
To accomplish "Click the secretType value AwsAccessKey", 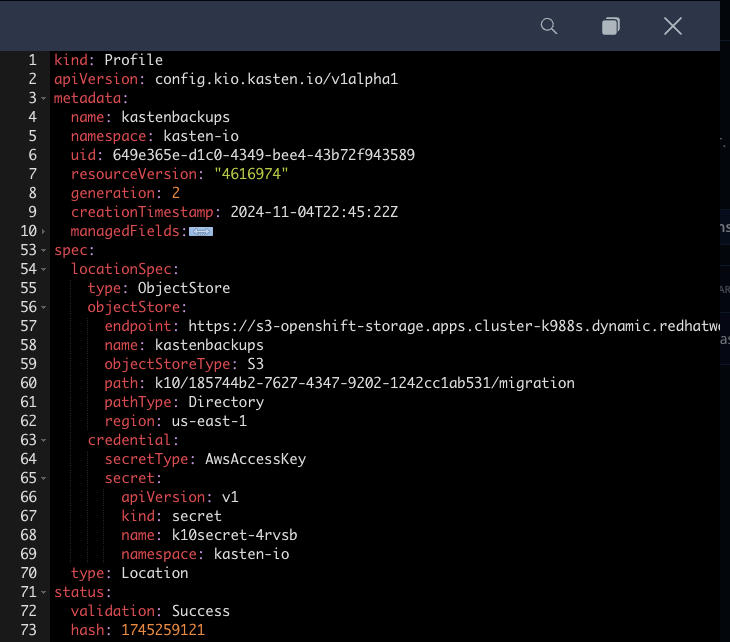I will (x=256, y=459).
